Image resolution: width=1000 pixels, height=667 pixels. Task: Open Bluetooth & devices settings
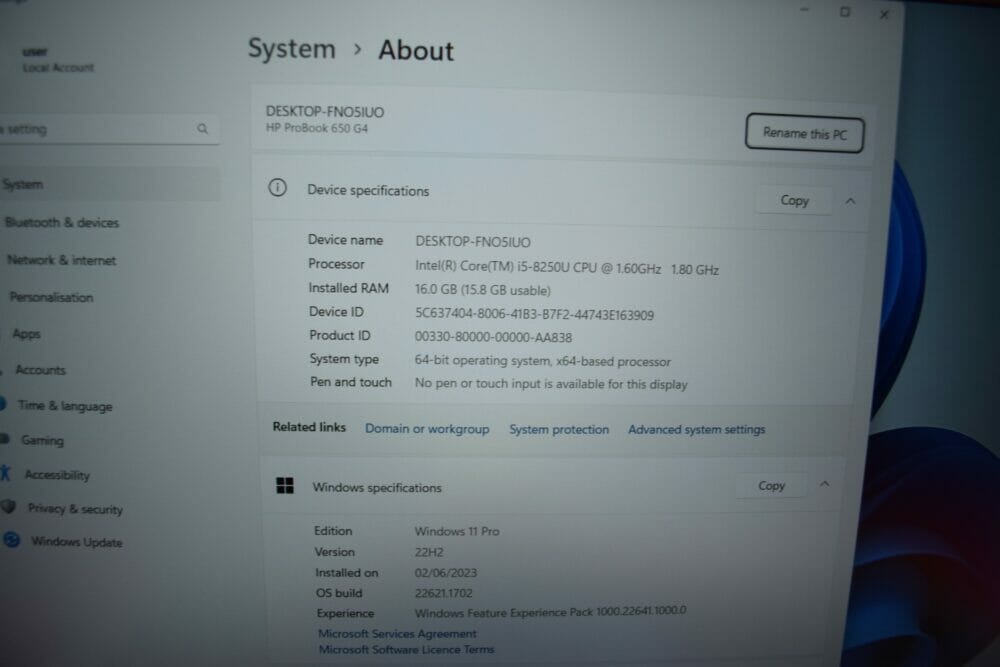[61, 223]
